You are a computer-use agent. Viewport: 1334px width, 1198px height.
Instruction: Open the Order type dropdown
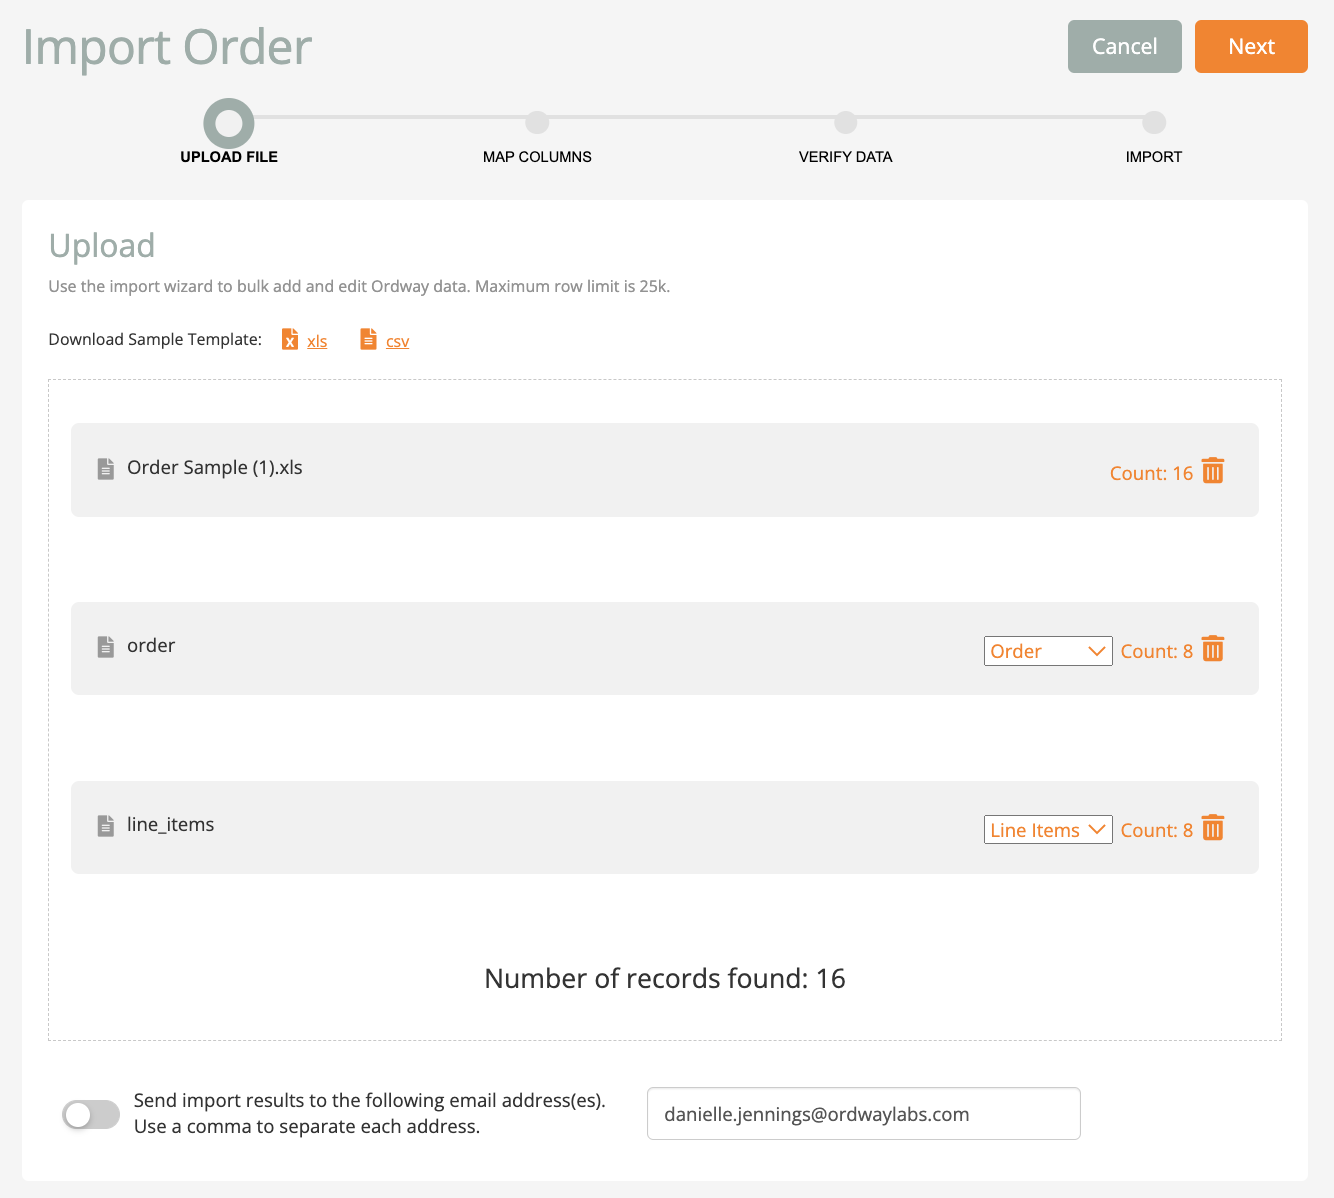tap(1048, 651)
